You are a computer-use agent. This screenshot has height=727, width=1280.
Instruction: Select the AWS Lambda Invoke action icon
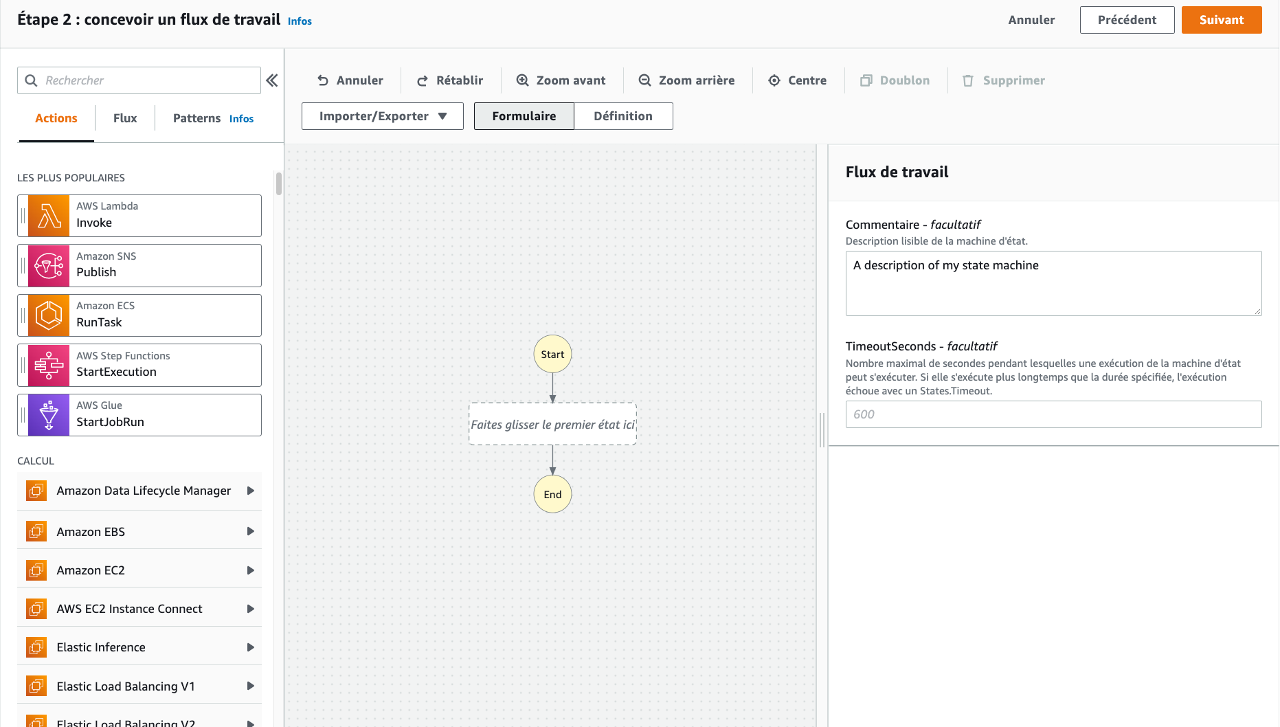coord(48,215)
